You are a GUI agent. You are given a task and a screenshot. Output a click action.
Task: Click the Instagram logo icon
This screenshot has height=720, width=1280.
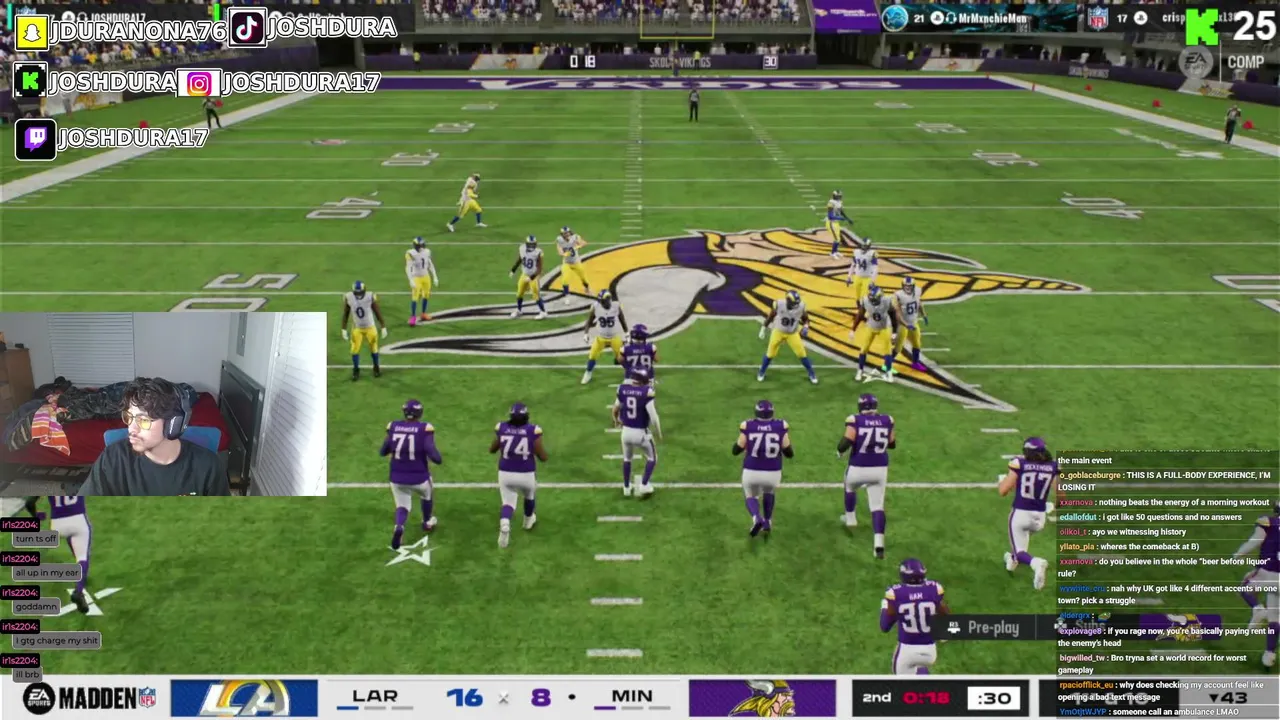199,83
